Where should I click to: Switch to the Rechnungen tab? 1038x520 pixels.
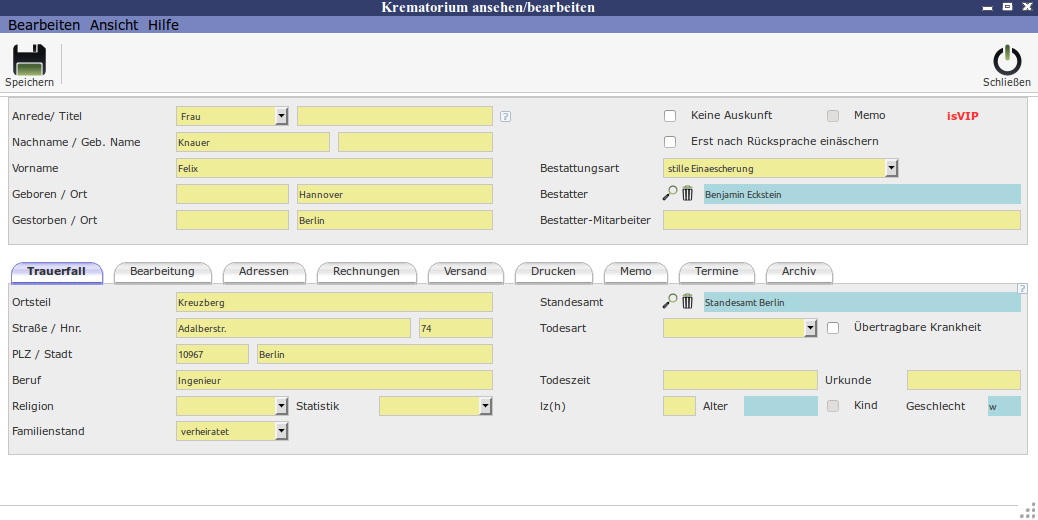coord(366,272)
